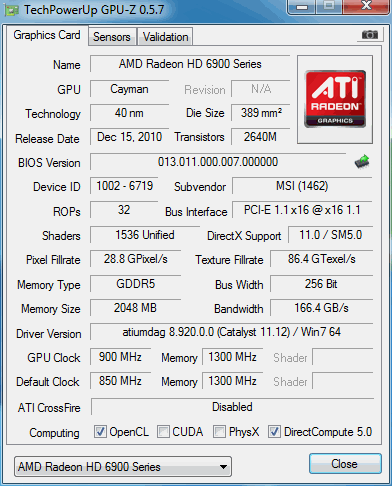Toggle the CUDA checkbox
The width and height of the screenshot is (392, 486).
(163, 431)
